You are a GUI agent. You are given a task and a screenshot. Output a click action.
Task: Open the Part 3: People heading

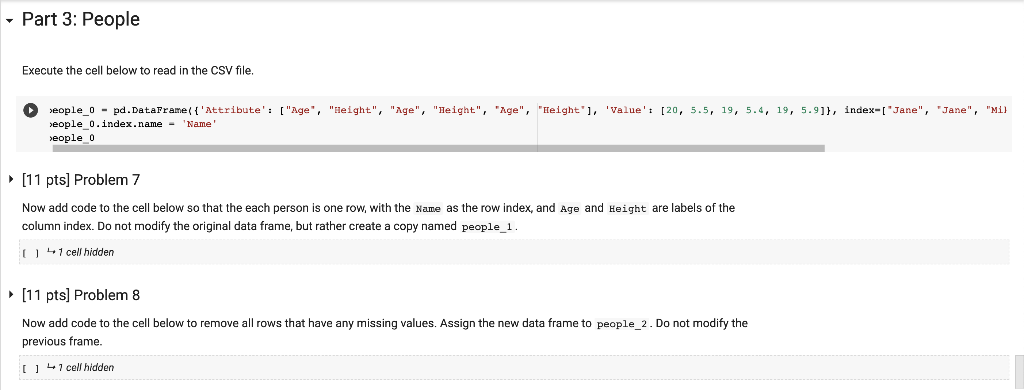tap(81, 20)
